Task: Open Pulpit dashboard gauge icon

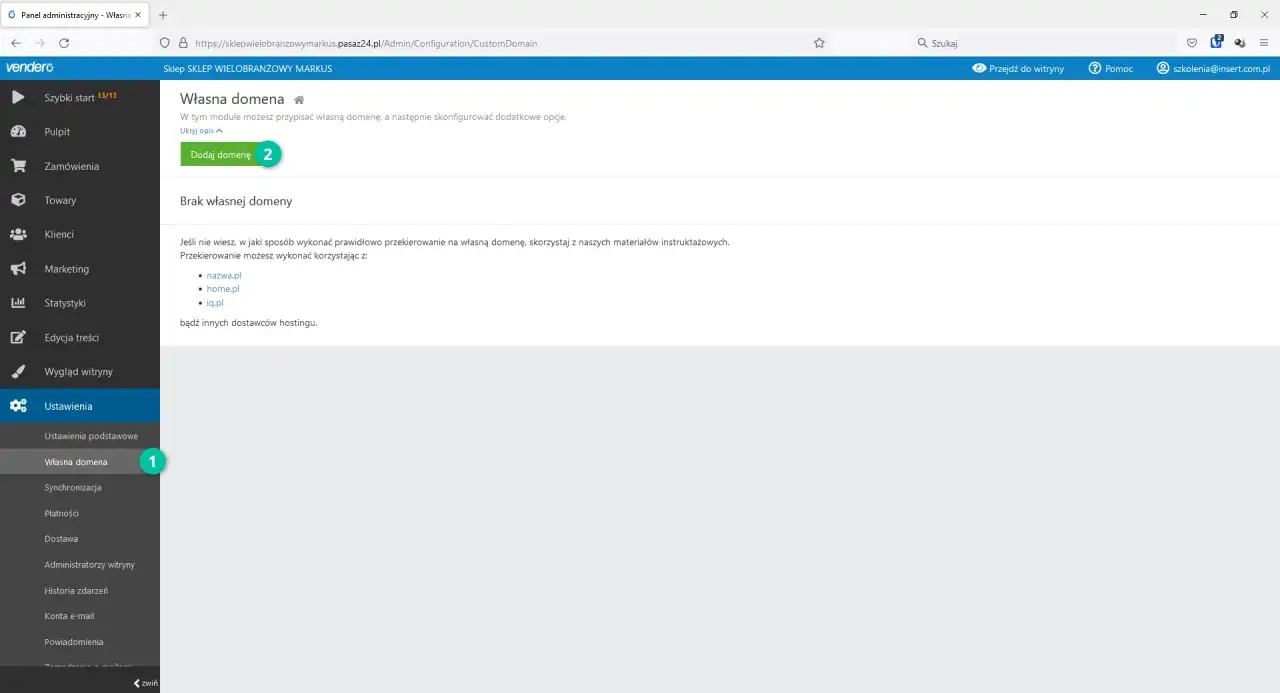Action: coord(18,132)
